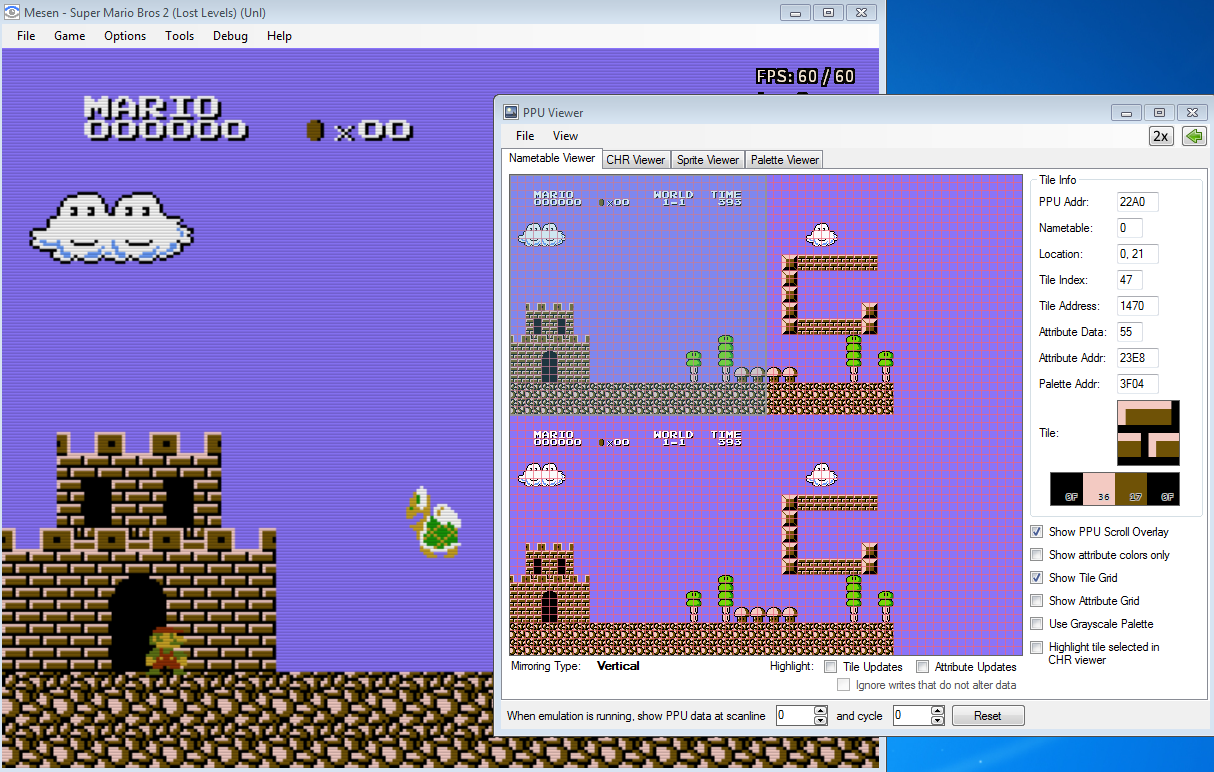This screenshot has height=772, width=1214.
Task: Enable Show Attribute Grid
Action: coord(1038,601)
